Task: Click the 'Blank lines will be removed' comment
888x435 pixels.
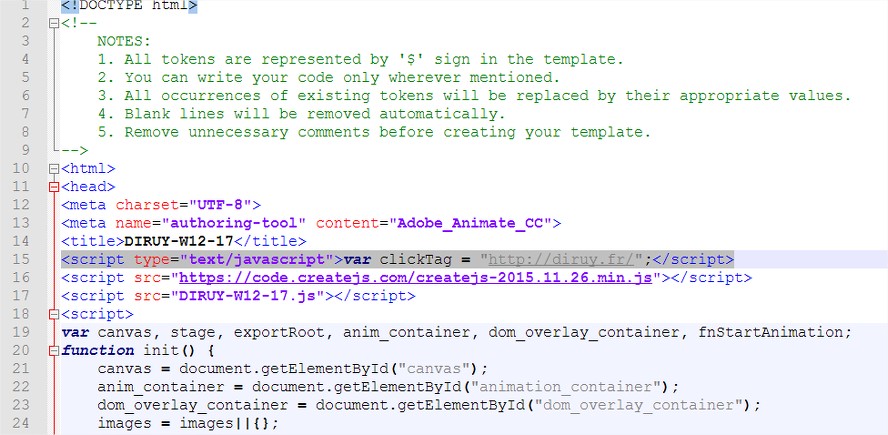Action: pyautogui.click(x=301, y=114)
